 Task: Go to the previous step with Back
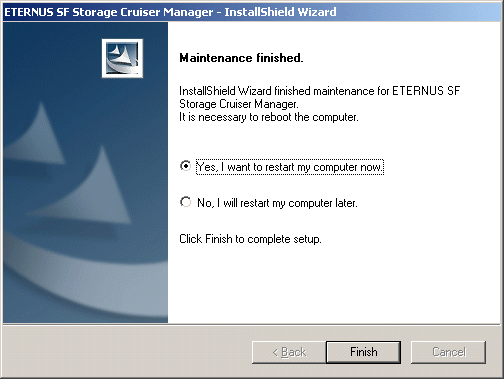coord(289,352)
